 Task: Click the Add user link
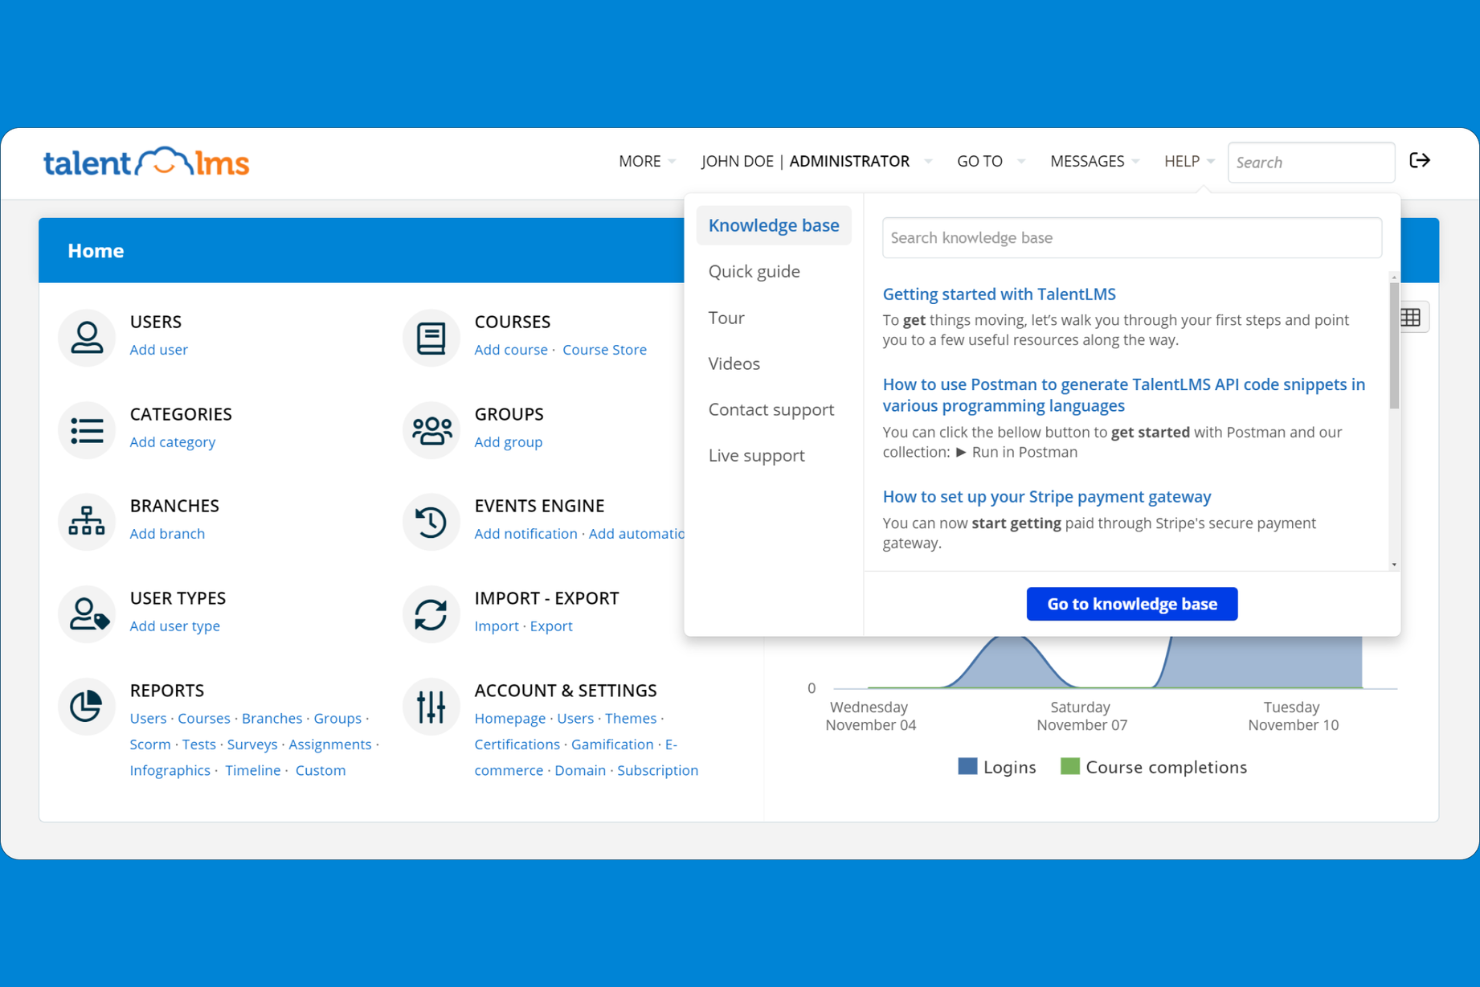pyautogui.click(x=159, y=350)
